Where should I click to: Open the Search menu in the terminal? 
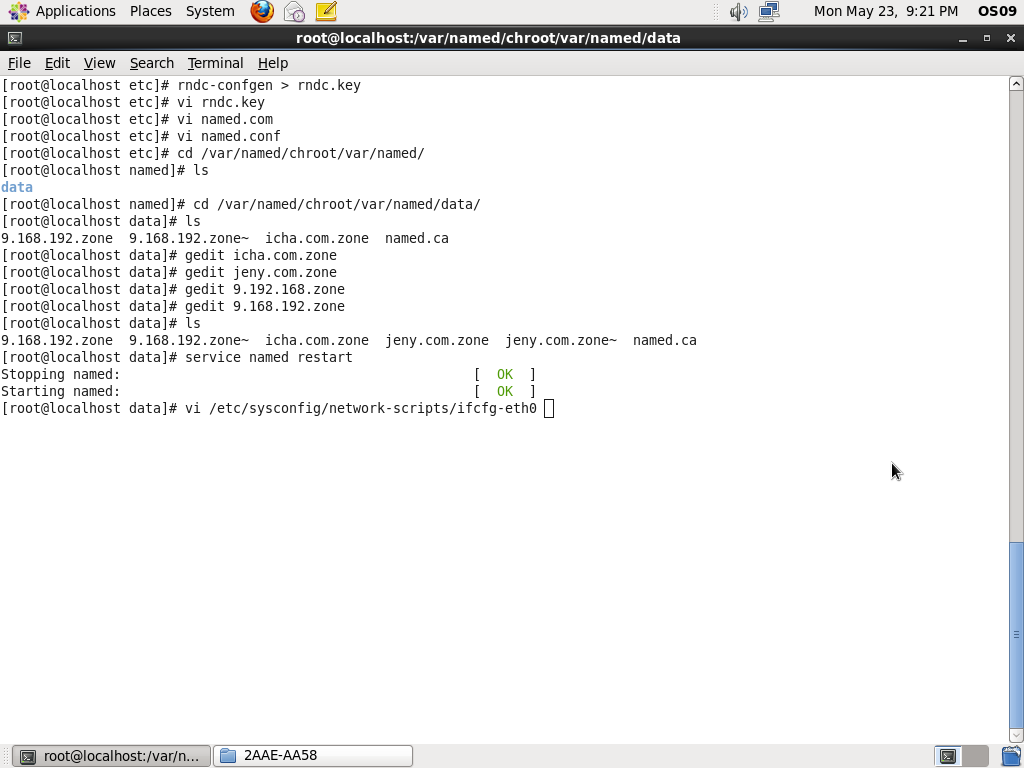[151, 62]
